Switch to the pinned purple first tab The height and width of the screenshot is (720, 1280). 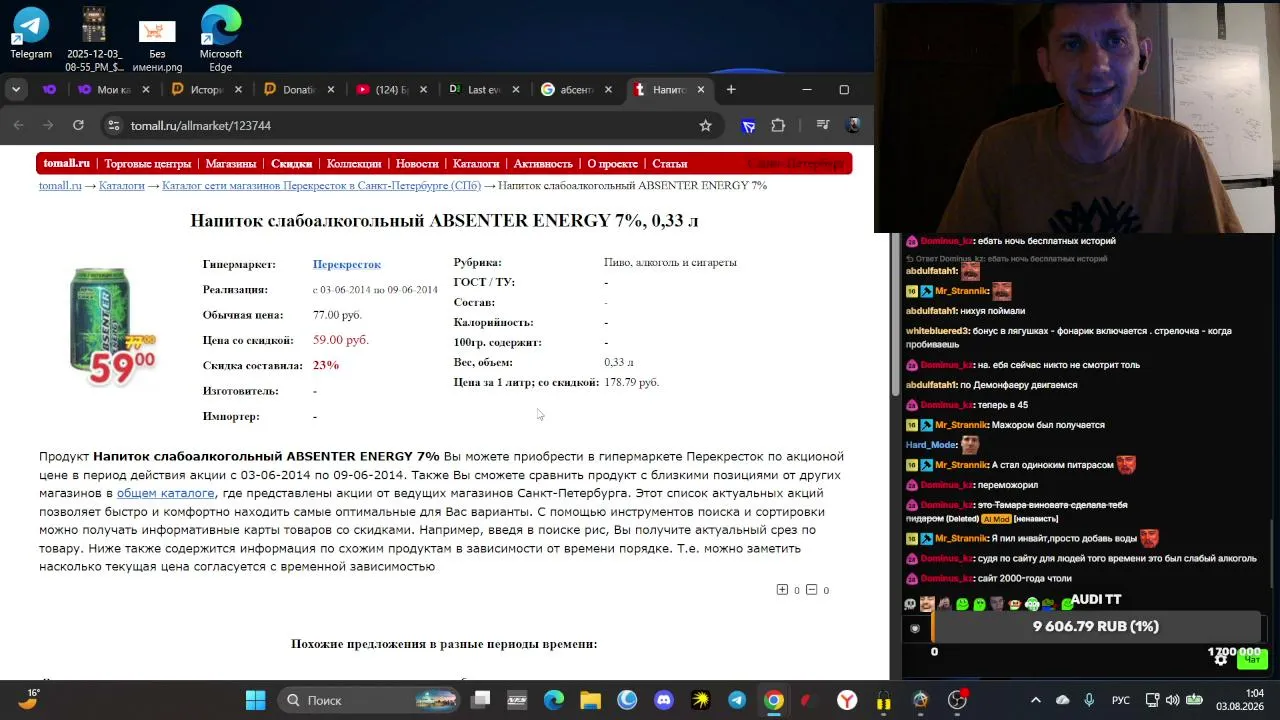tap(49, 89)
